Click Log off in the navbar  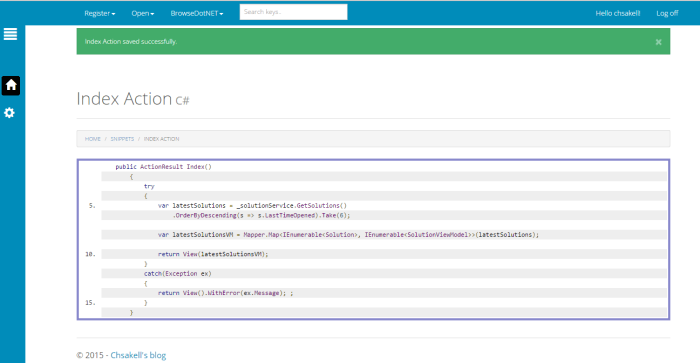point(667,13)
